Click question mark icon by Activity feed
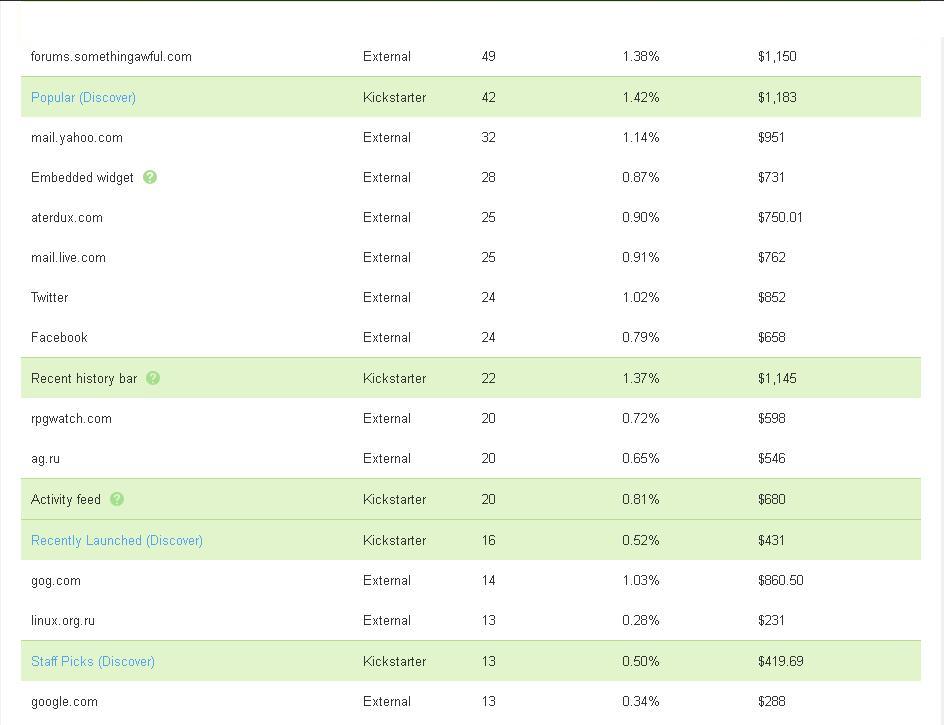Image resolution: width=944 pixels, height=725 pixels. coord(117,499)
